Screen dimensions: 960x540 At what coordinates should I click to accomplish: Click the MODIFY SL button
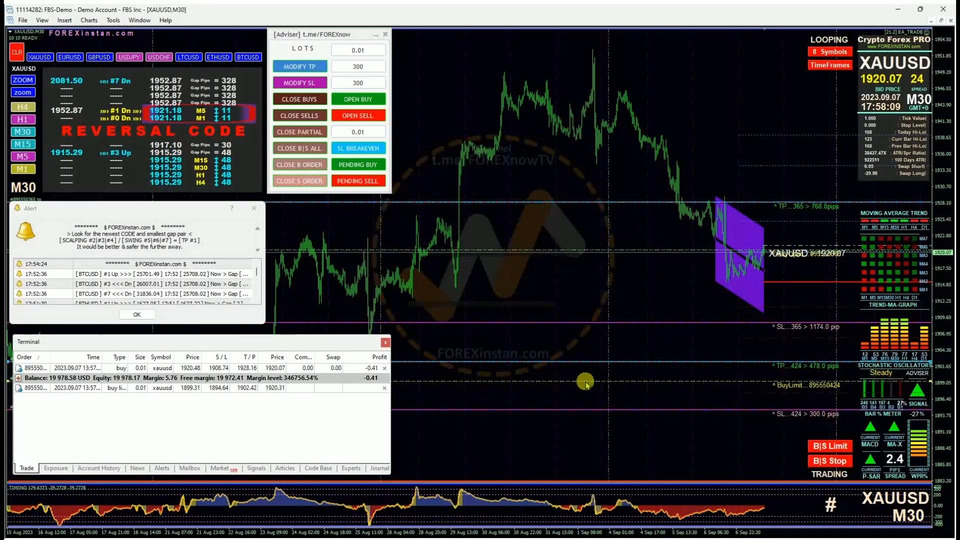[x=300, y=83]
